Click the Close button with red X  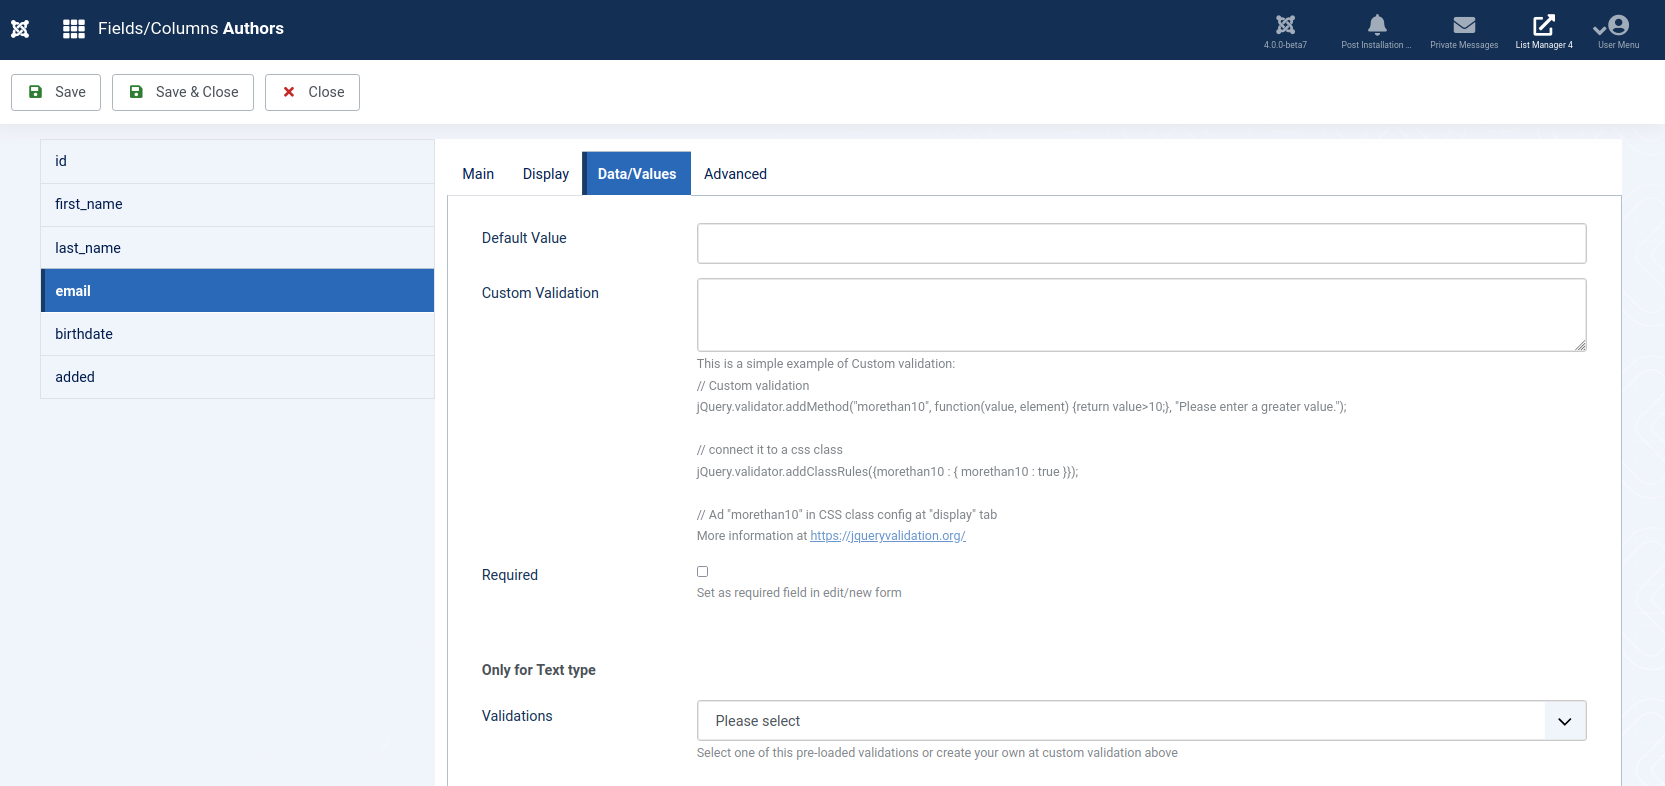click(x=312, y=92)
